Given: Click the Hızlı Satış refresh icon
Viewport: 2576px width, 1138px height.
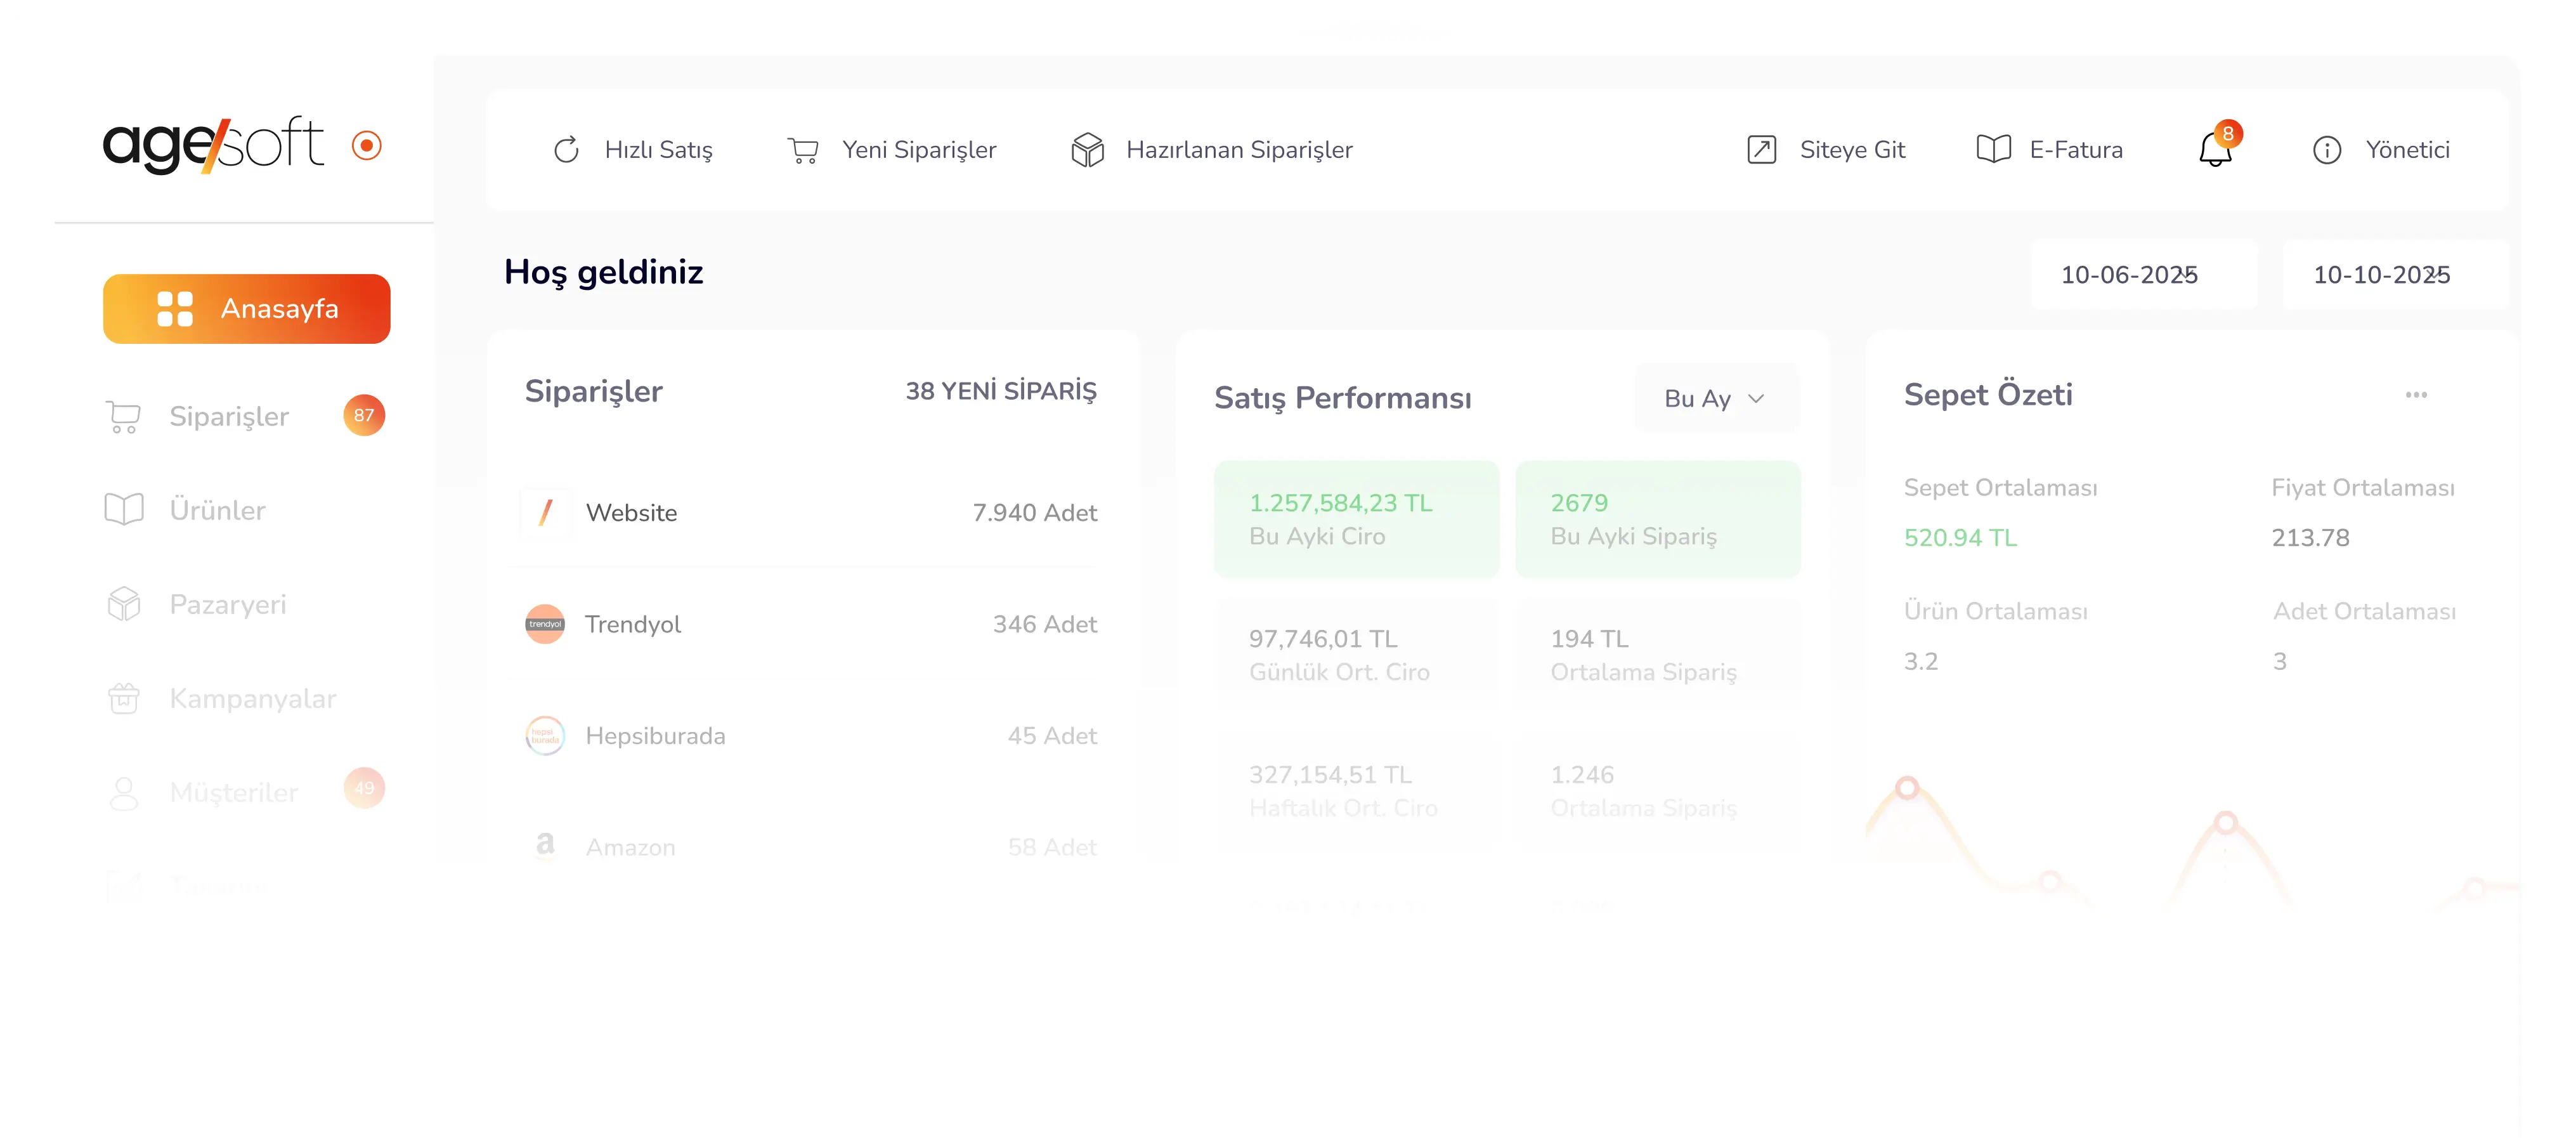Looking at the screenshot, I should click(x=566, y=150).
